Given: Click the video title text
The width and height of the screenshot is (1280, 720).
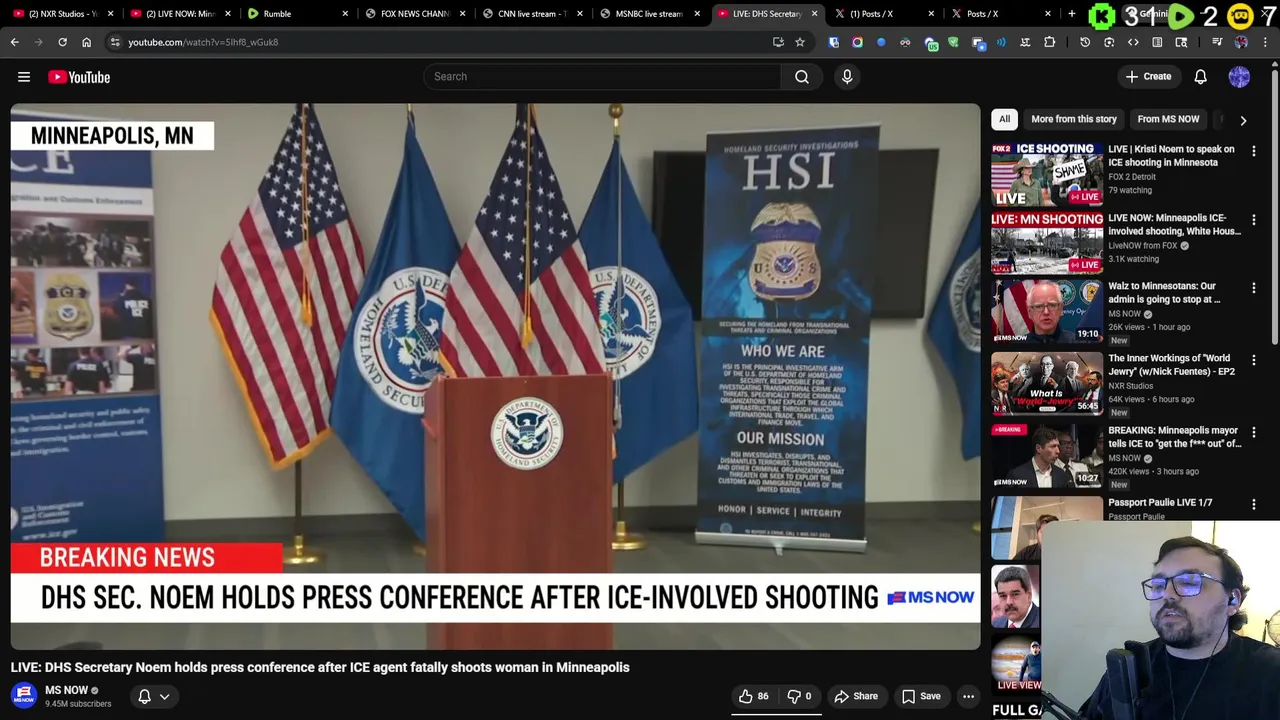Looking at the screenshot, I should [320, 667].
